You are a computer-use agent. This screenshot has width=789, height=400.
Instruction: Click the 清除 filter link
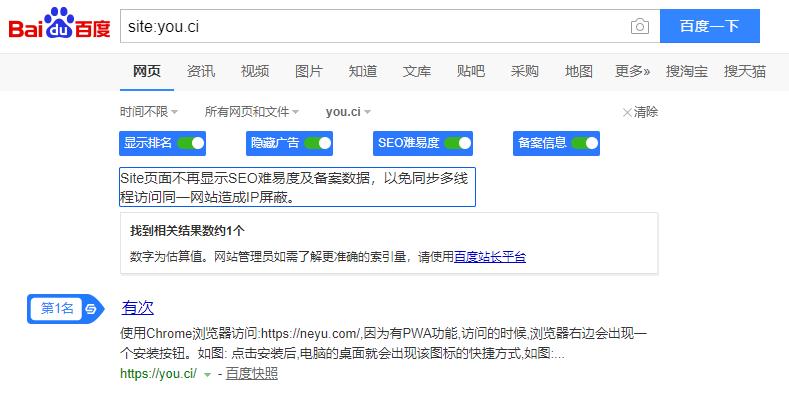pyautogui.click(x=646, y=112)
